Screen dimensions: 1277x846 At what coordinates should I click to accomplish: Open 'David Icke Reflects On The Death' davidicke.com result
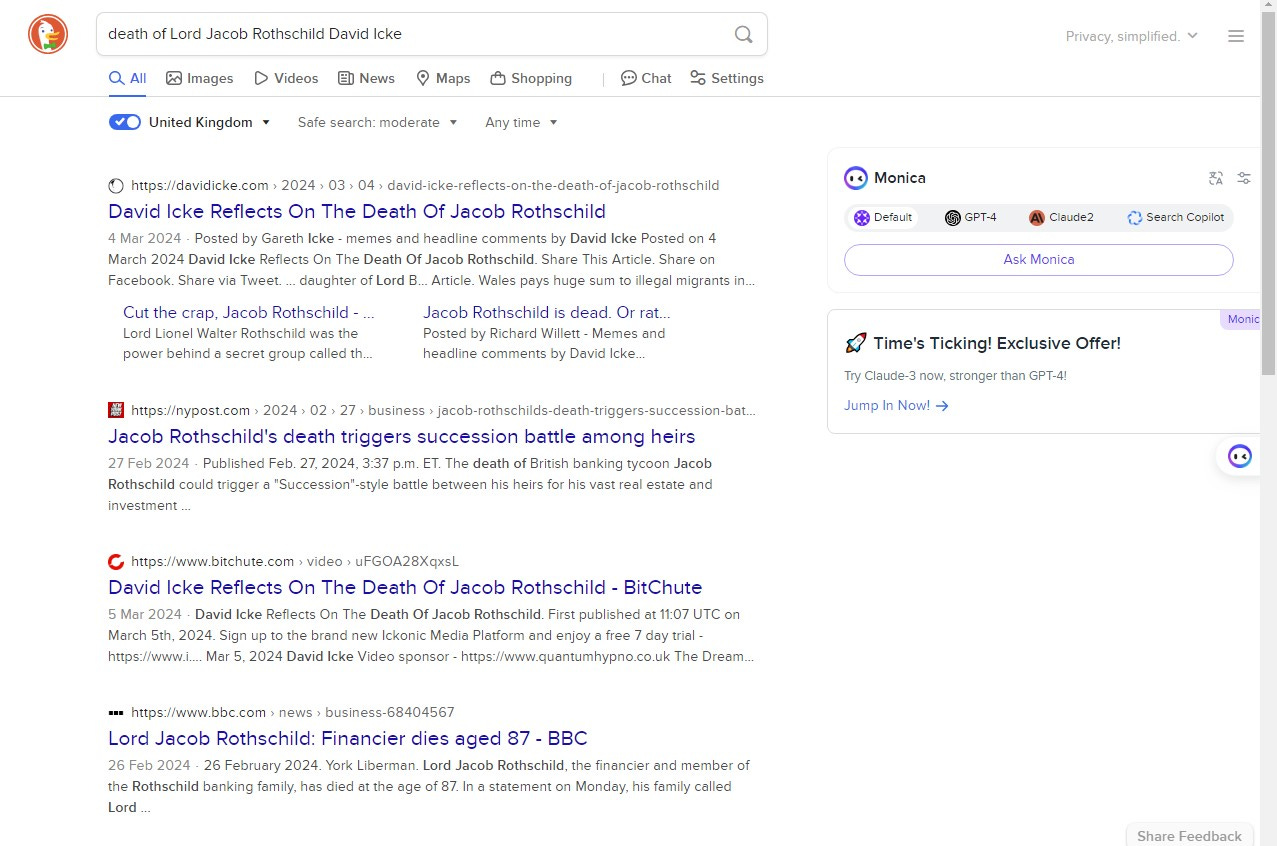tap(357, 211)
